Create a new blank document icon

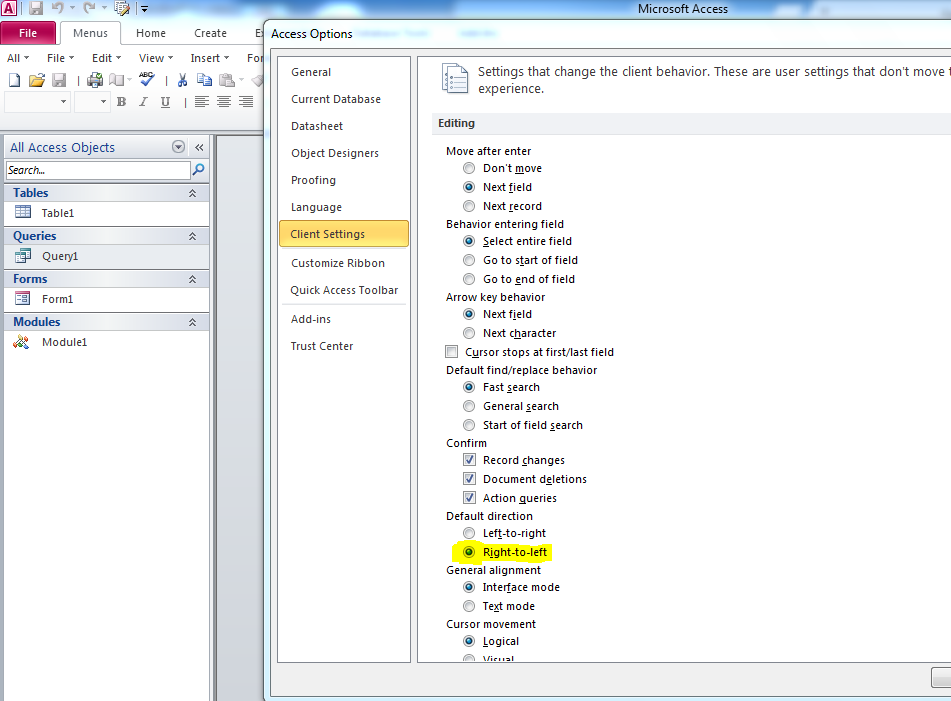(14, 80)
